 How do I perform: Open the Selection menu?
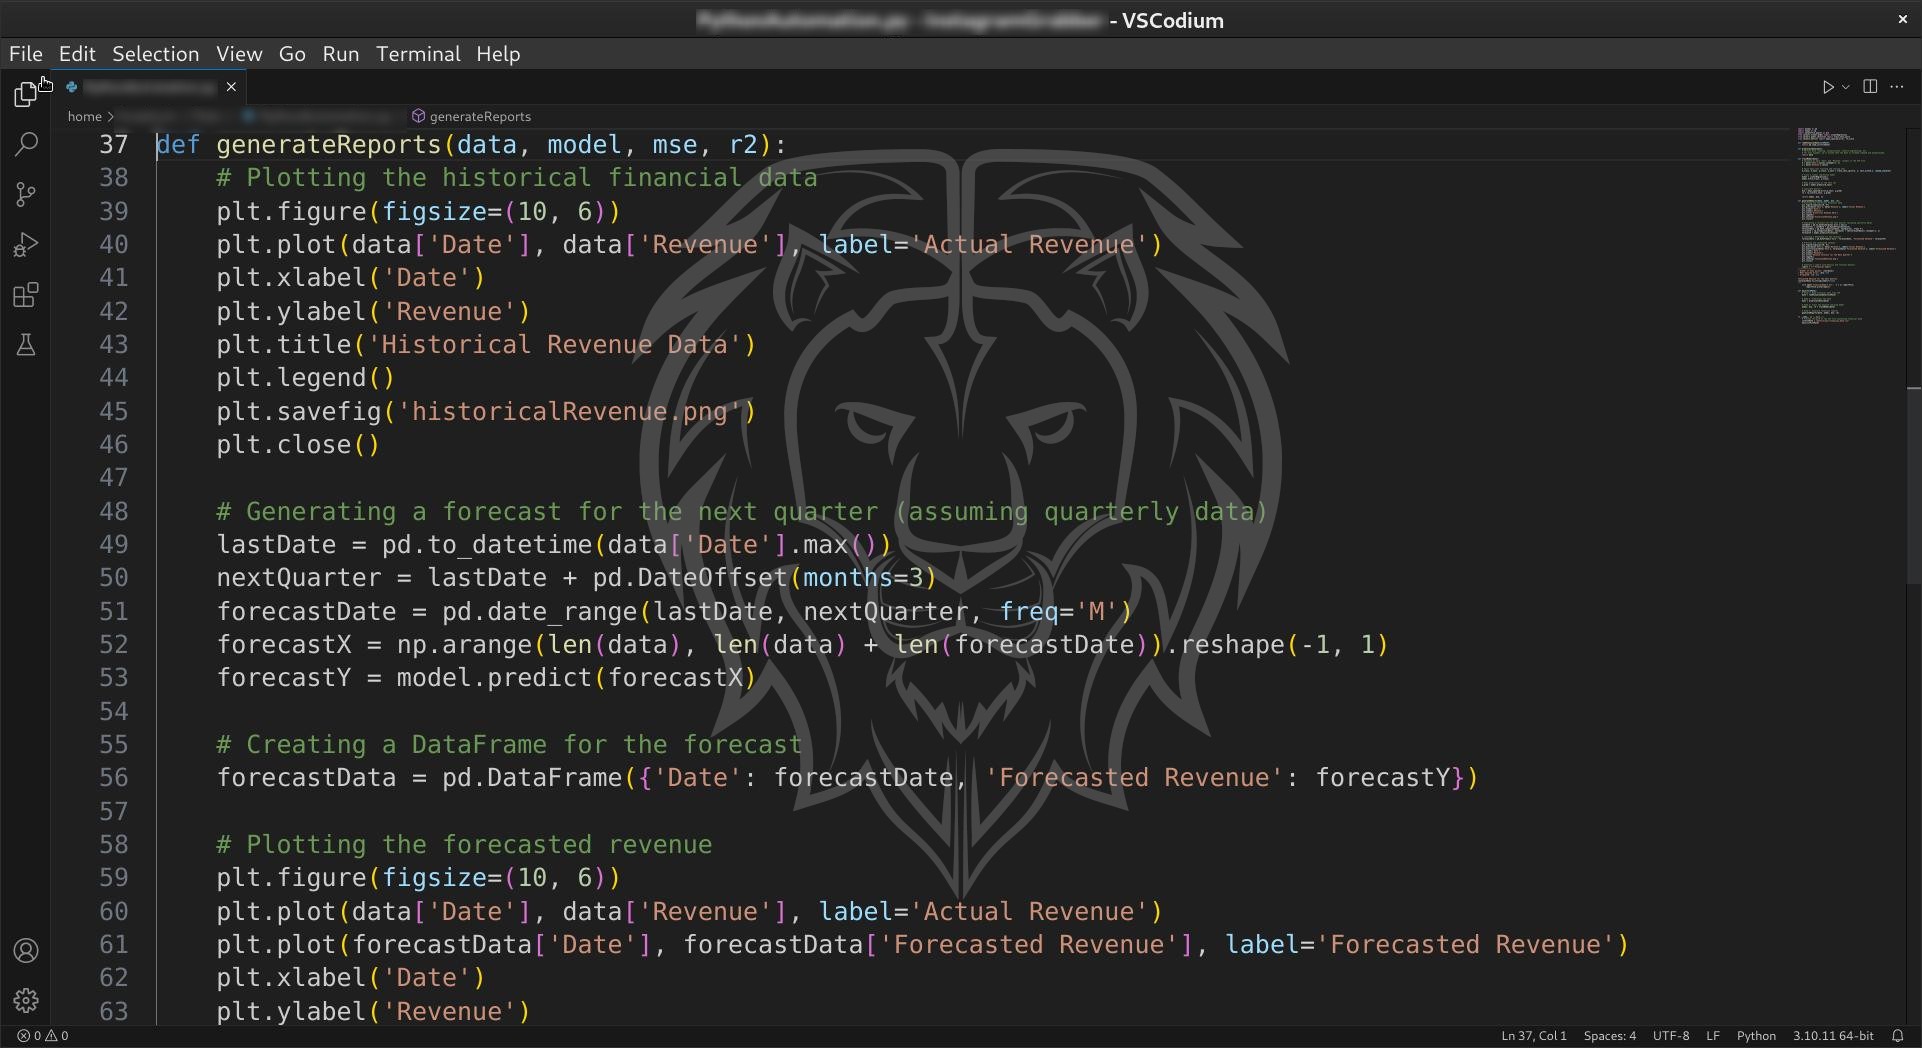(155, 54)
